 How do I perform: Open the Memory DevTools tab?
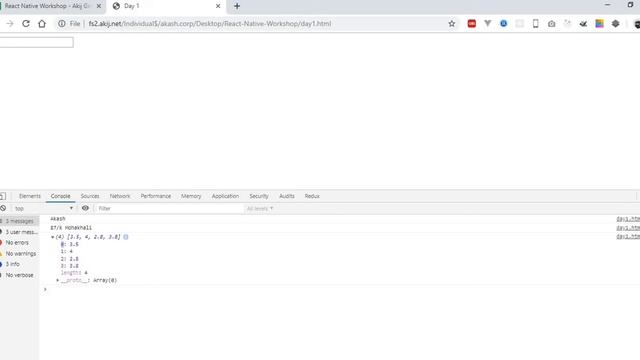pos(191,196)
